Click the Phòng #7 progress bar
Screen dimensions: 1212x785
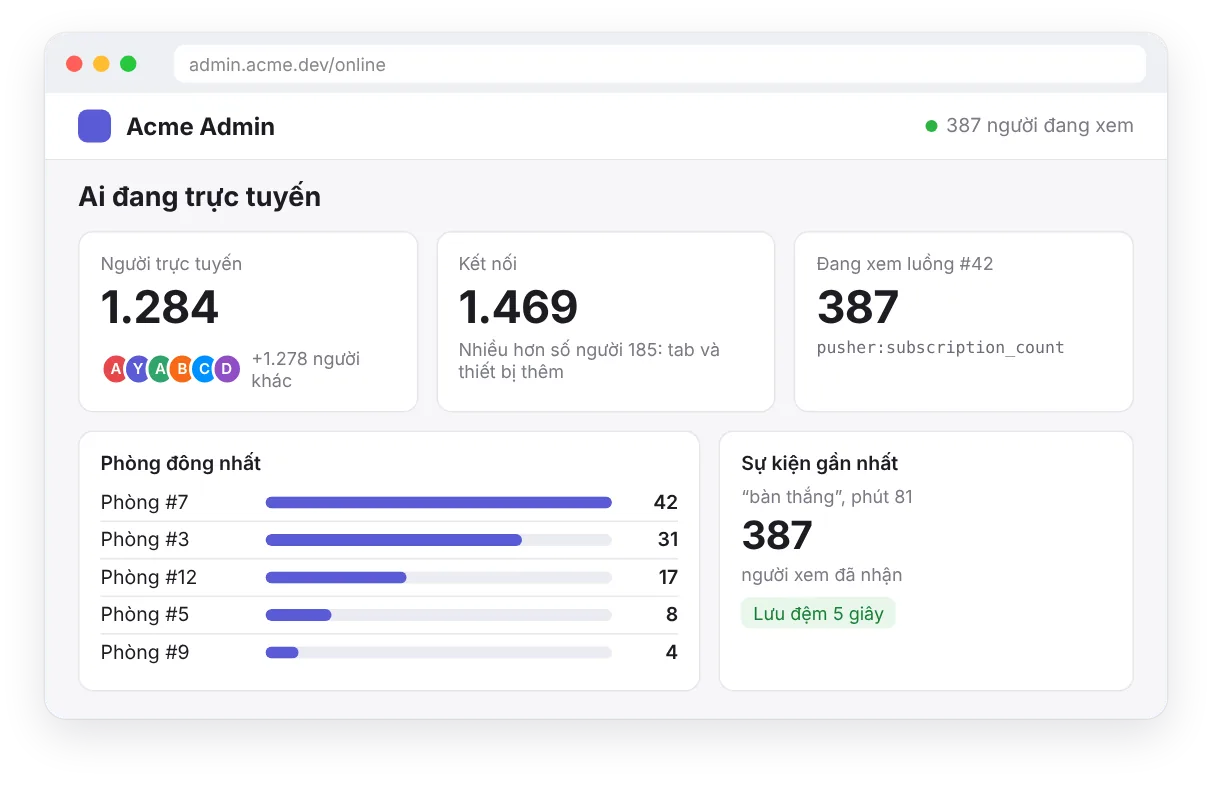(438, 502)
